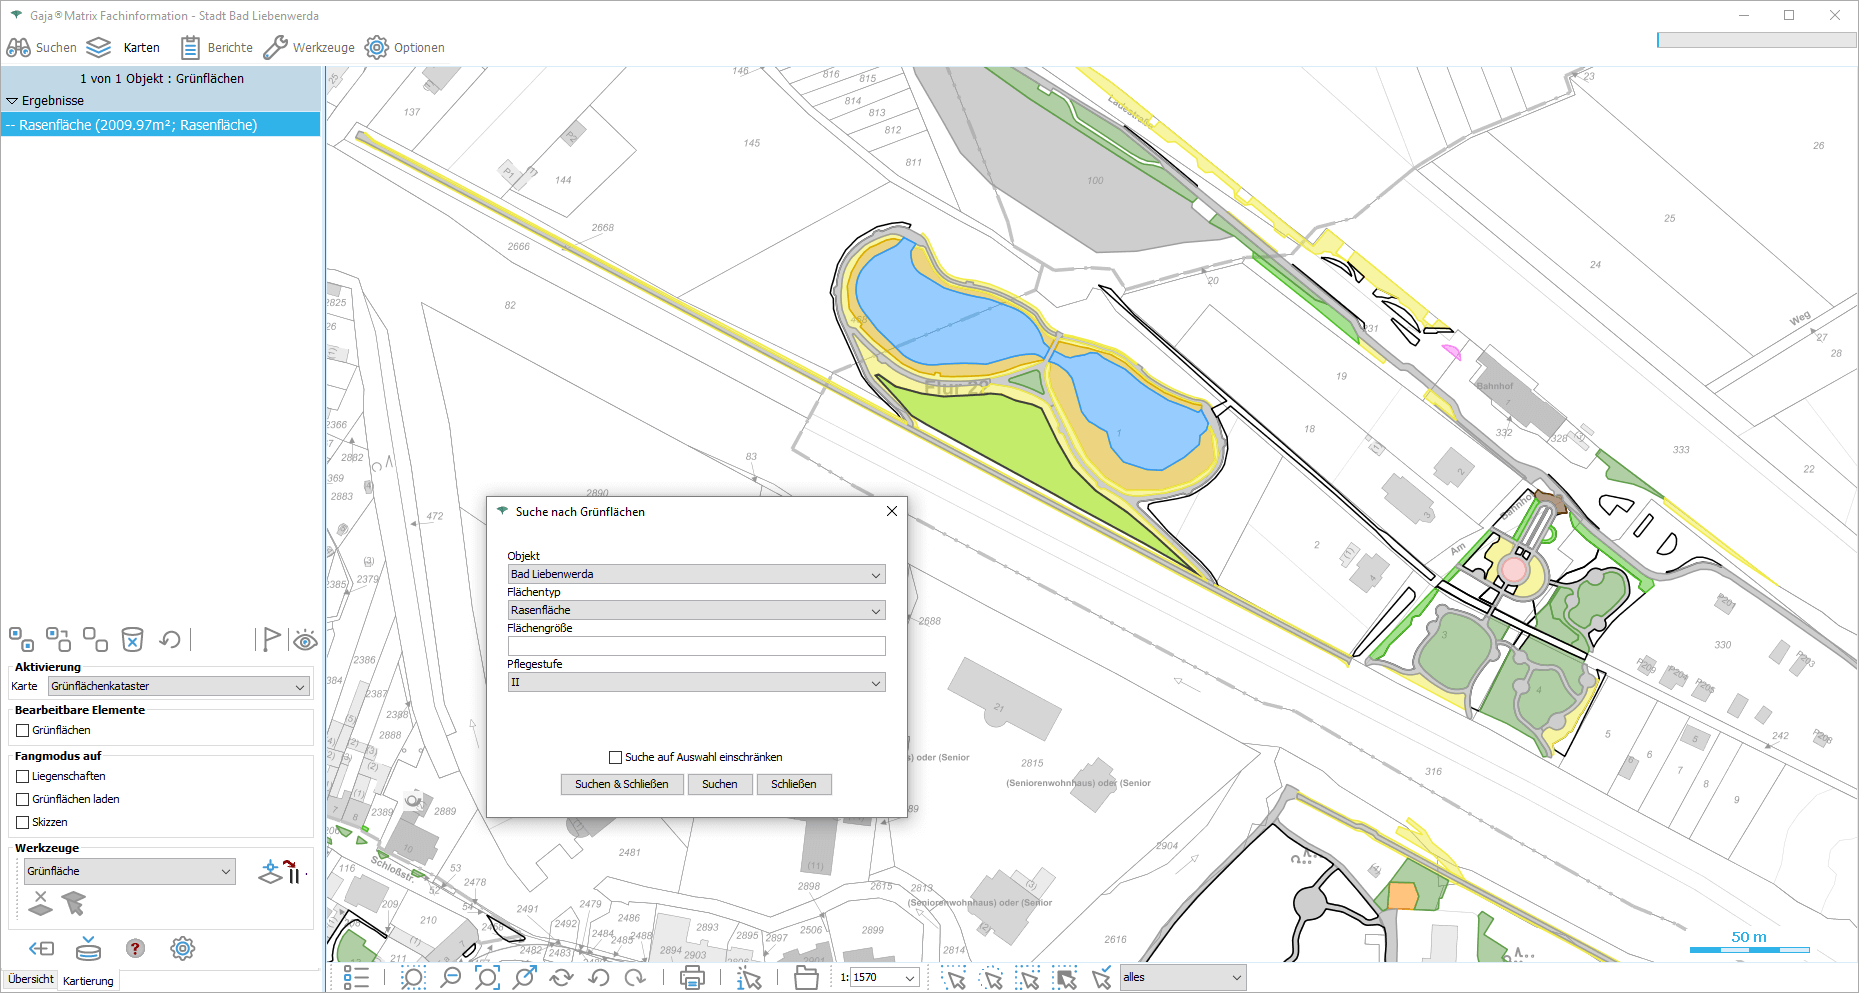Click the trash can delete selection icon
Screen dimensions: 1859x993
(x=132, y=639)
